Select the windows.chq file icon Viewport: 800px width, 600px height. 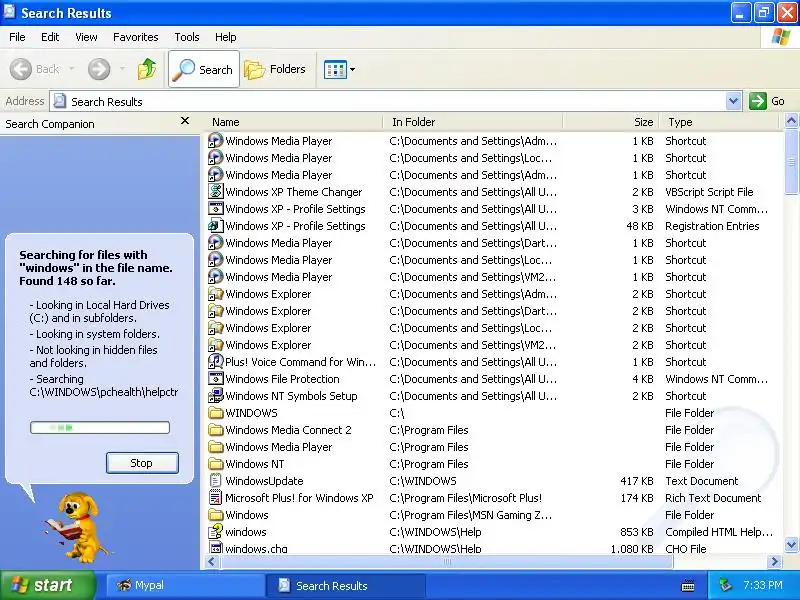coord(216,548)
